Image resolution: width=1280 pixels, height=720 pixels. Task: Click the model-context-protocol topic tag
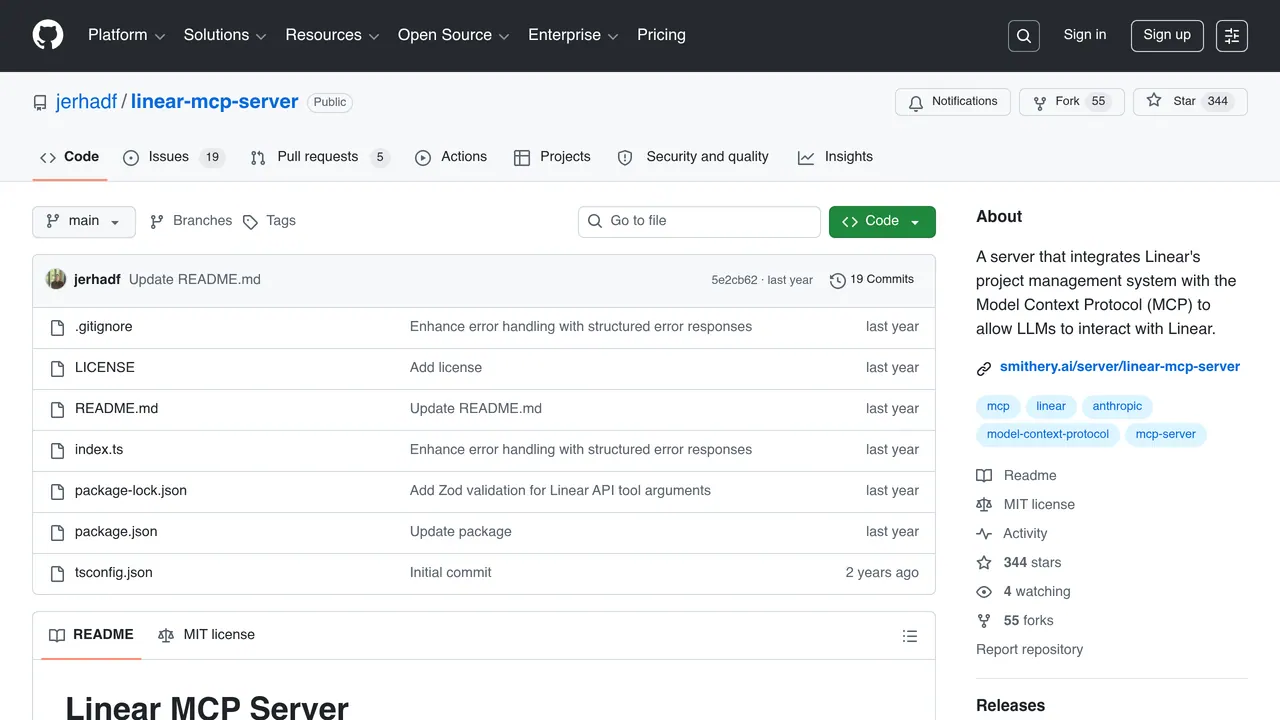tap(1048, 435)
